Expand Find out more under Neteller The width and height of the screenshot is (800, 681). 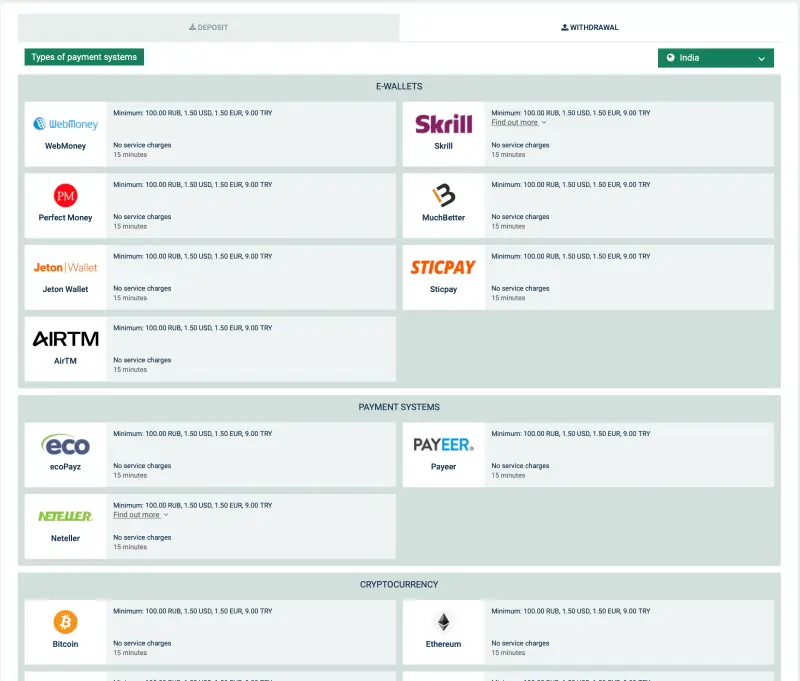pyautogui.click(x=140, y=515)
